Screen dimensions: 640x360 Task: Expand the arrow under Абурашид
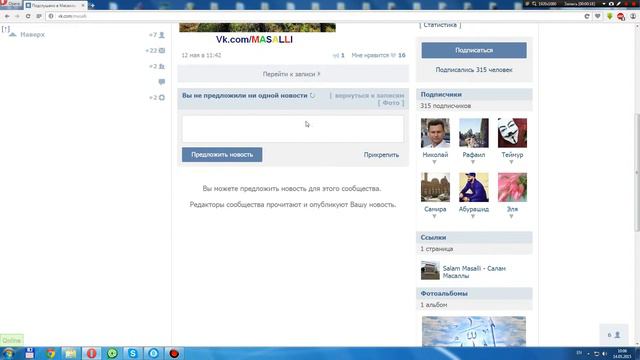(473, 216)
